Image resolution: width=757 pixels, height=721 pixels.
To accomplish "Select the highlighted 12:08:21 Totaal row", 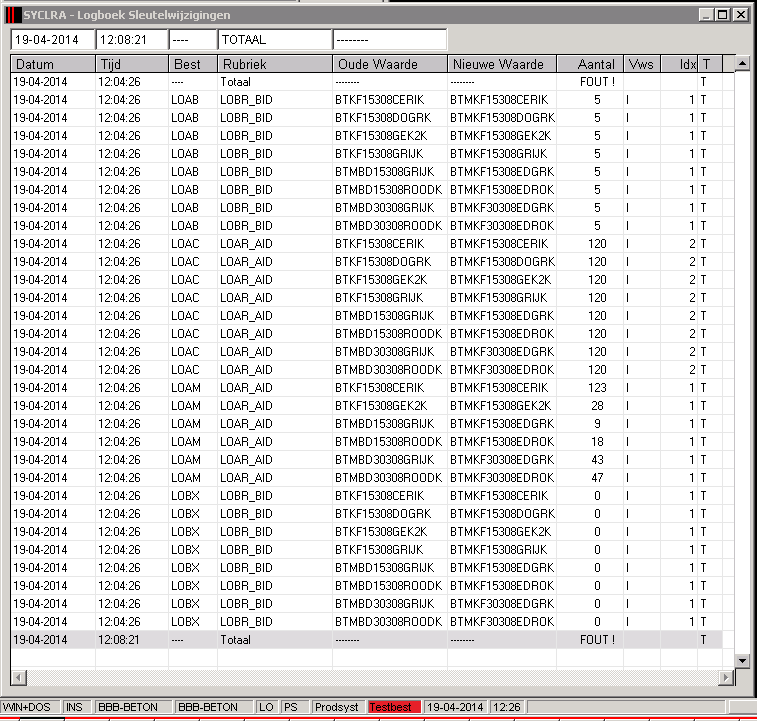I will (x=366, y=639).
